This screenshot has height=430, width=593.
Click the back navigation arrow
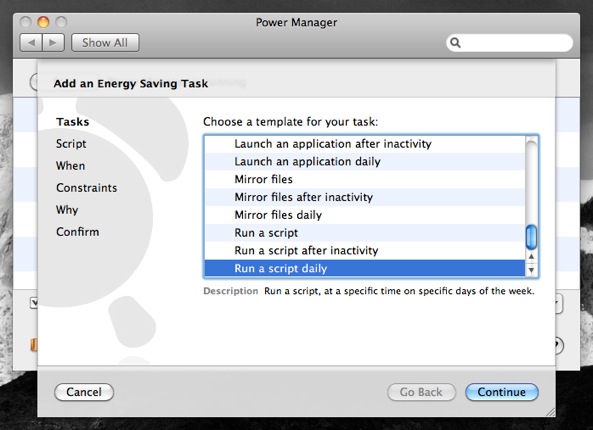[31, 43]
